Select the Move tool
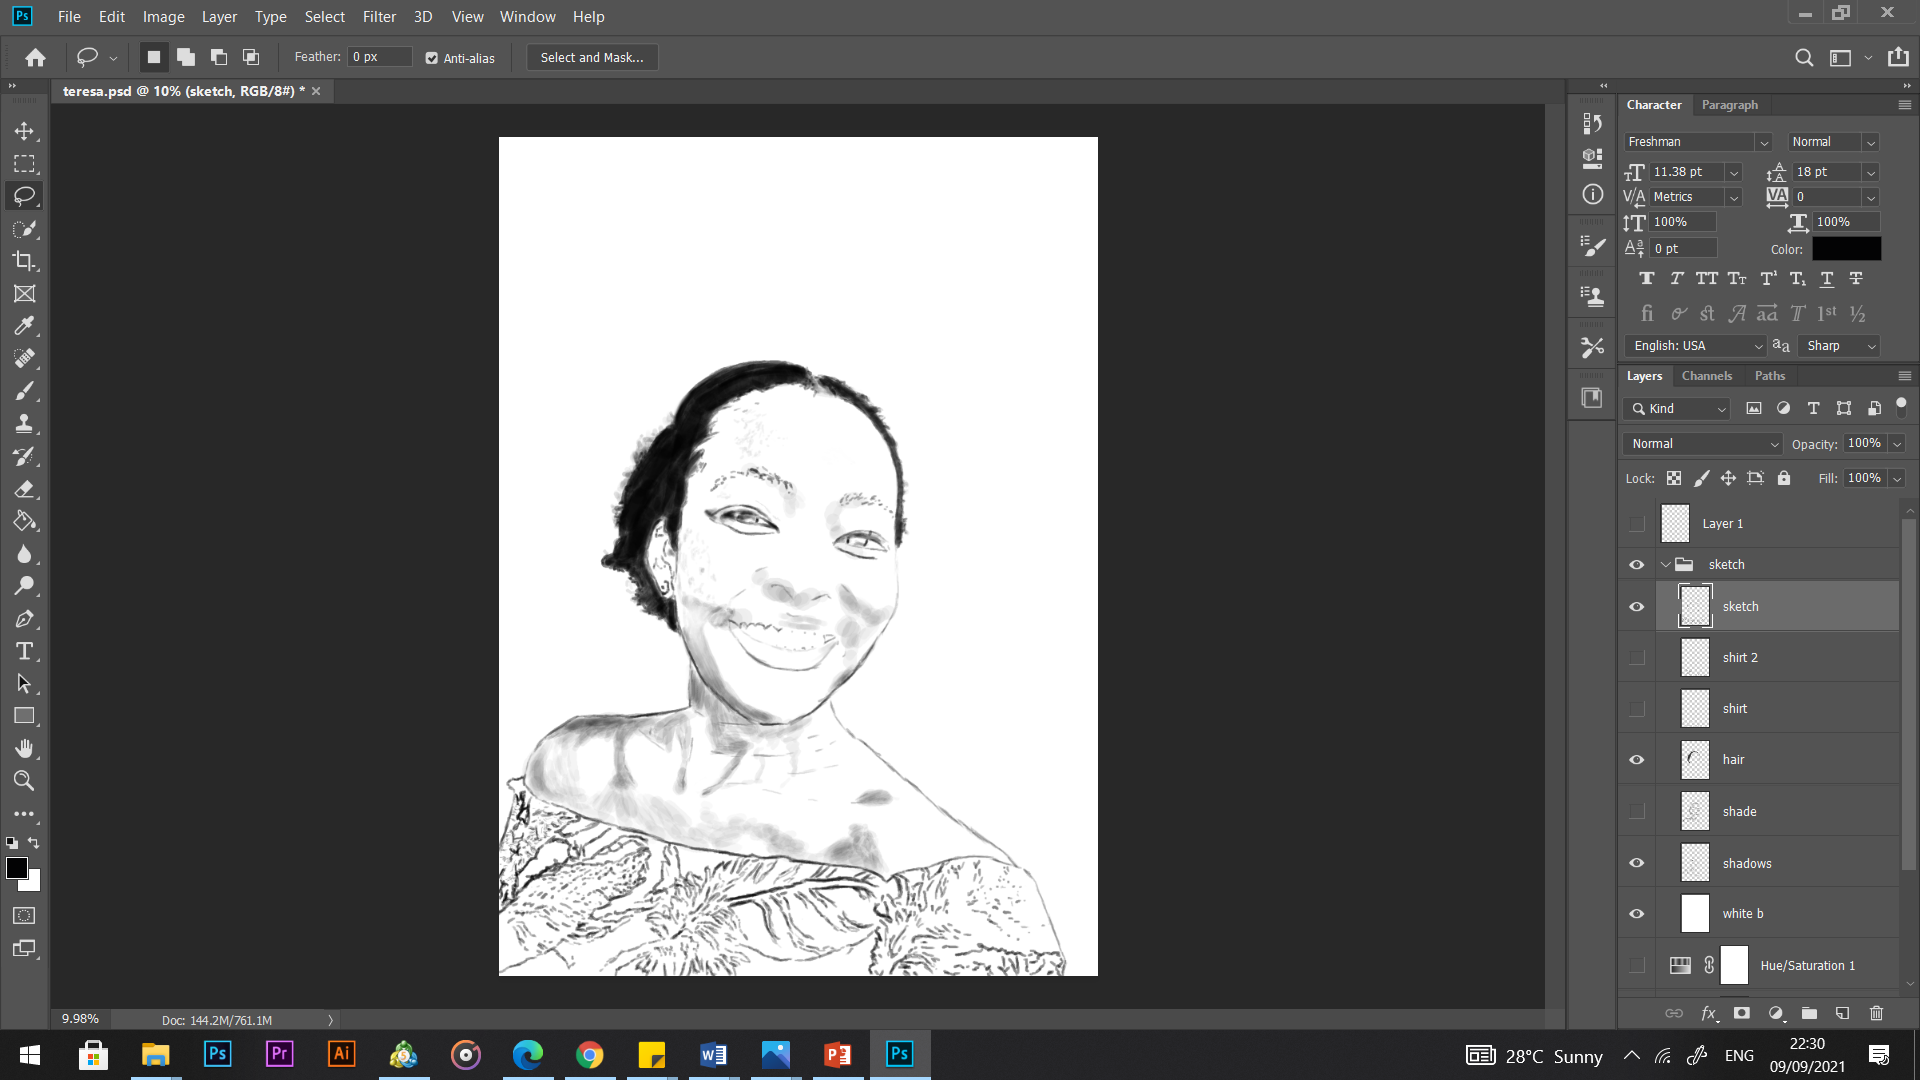Image resolution: width=1920 pixels, height=1080 pixels. [x=25, y=131]
